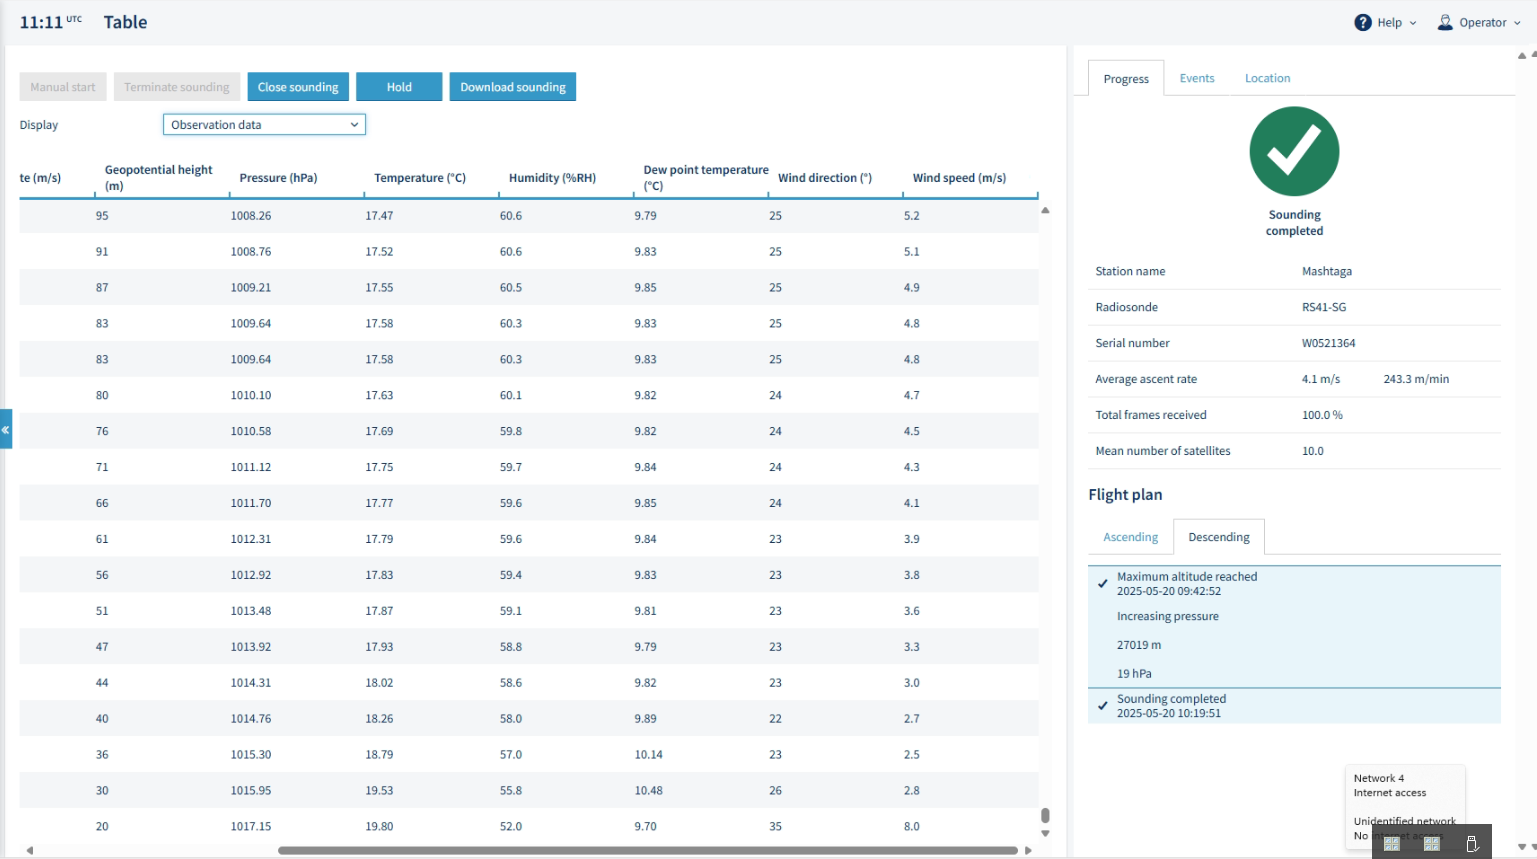1537x859 pixels.
Task: Open the Display Observation data dropdown
Action: (264, 124)
